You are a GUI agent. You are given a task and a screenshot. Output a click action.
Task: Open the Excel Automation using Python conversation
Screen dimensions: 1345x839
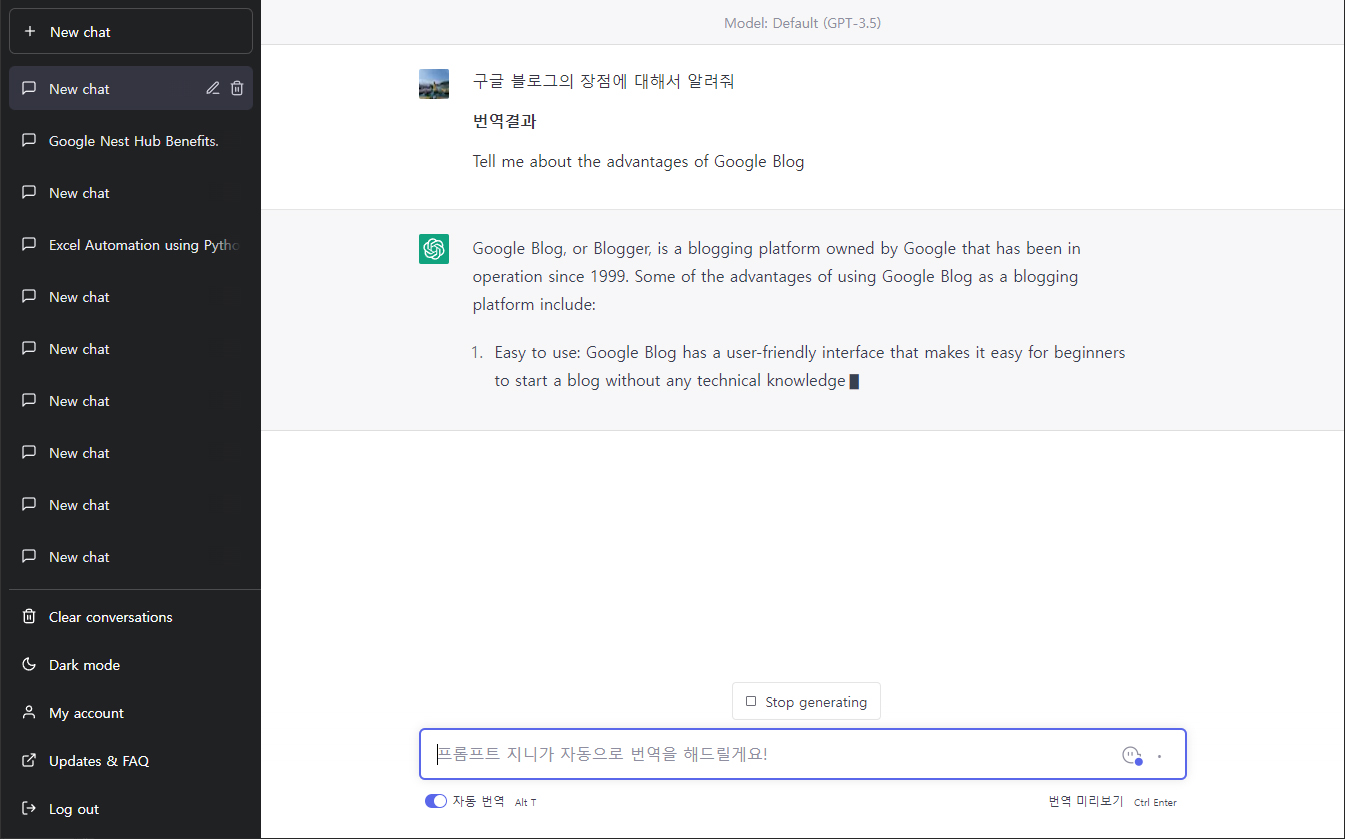point(130,244)
